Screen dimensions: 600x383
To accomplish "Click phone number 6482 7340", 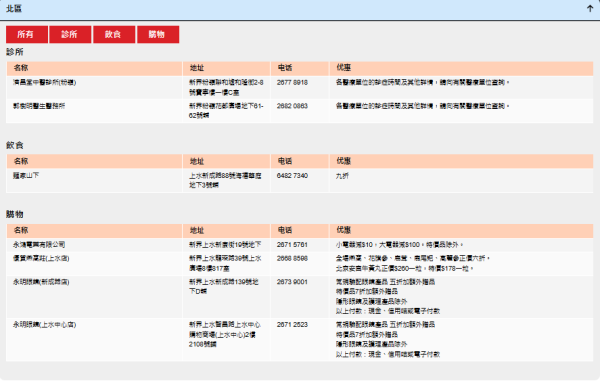I will tap(292, 176).
